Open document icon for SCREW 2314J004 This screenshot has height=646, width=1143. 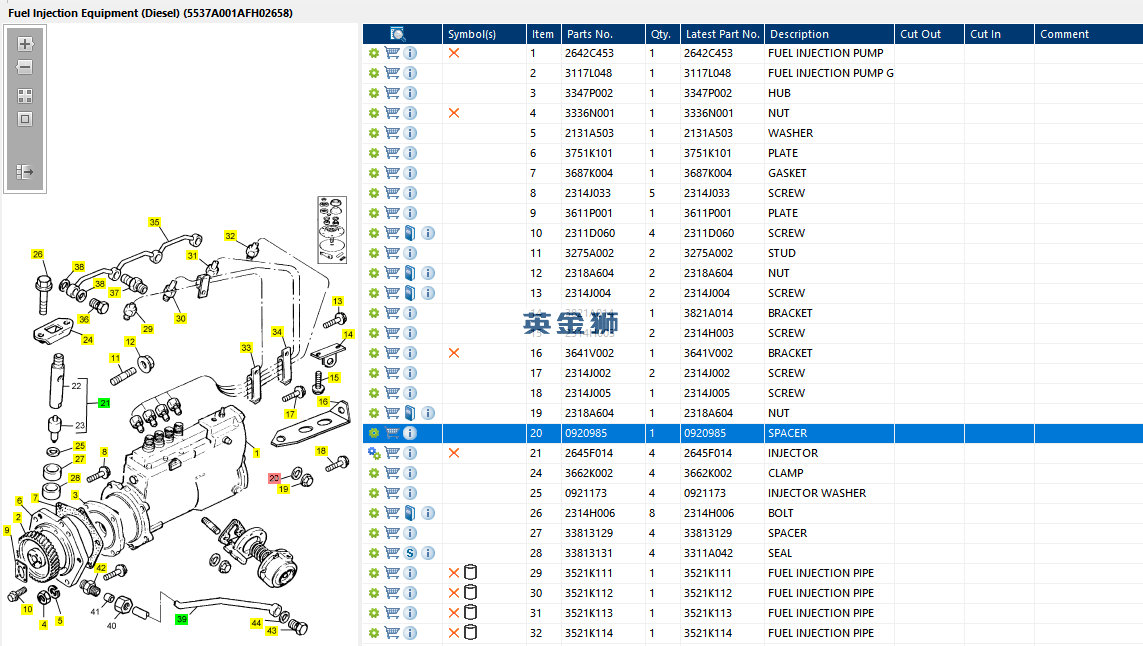[410, 293]
